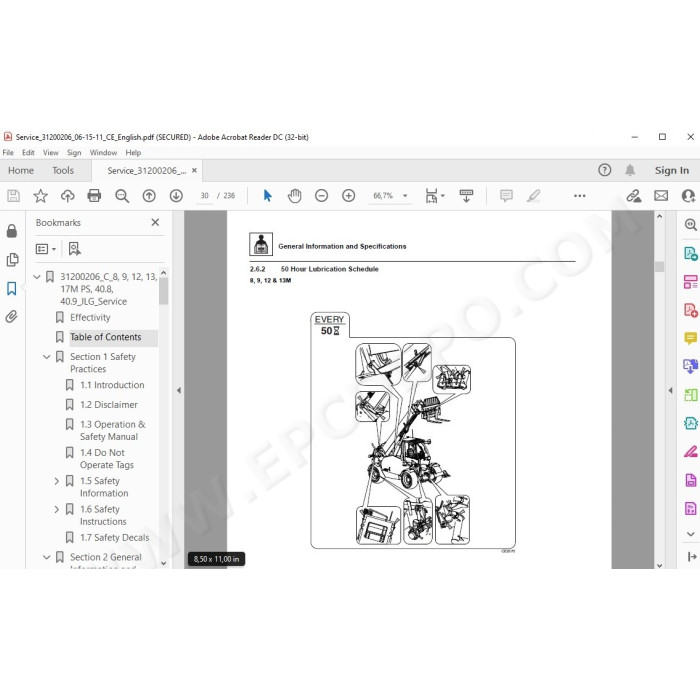Go to next page arrow
The image size is (700, 700).
[x=176, y=196]
